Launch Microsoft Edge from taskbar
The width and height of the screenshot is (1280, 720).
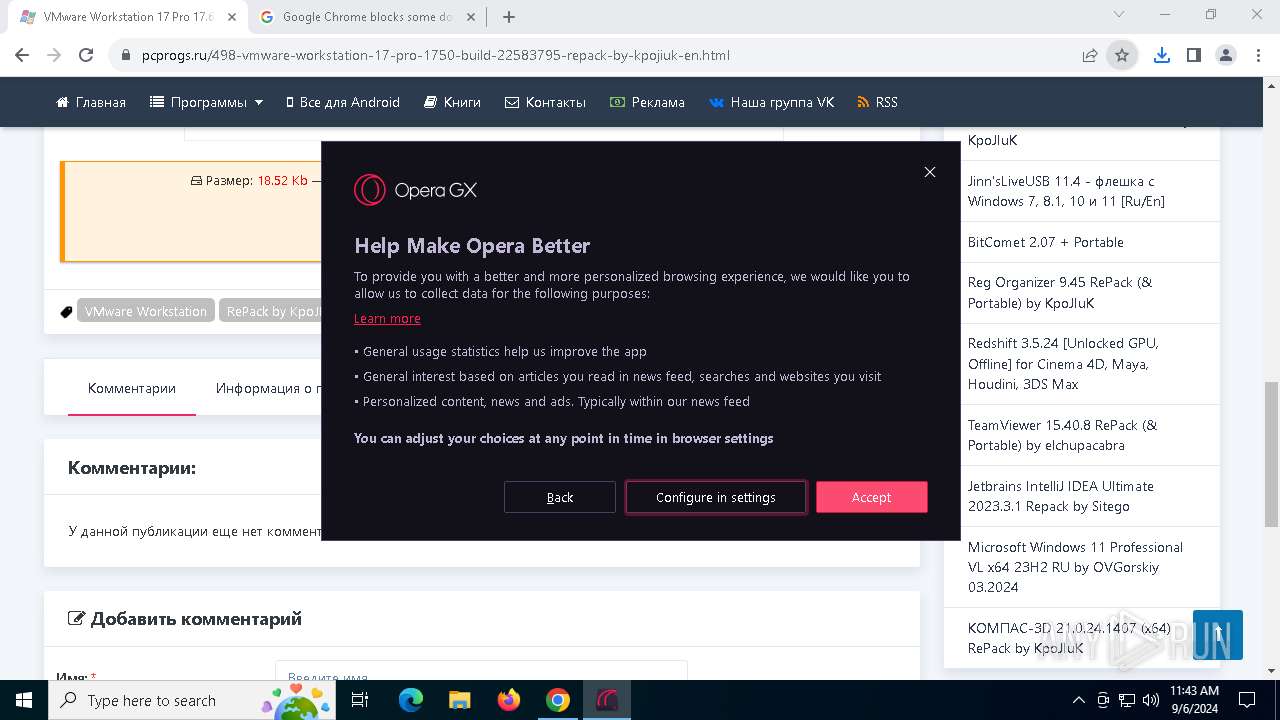411,700
